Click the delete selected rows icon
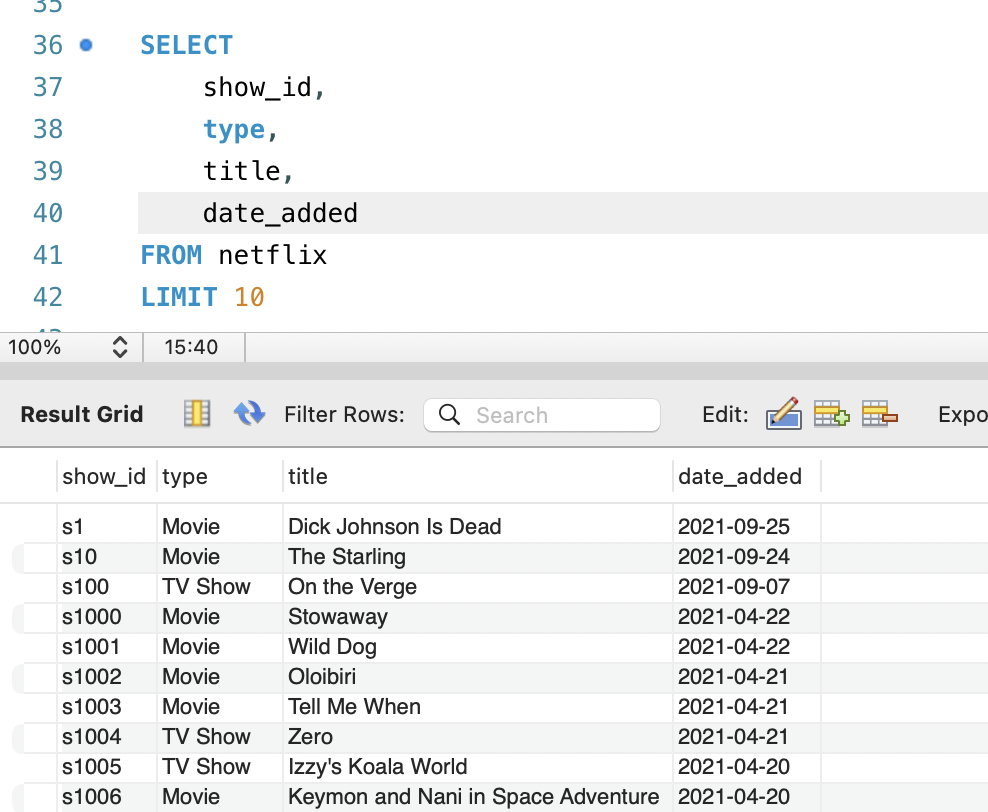 coord(880,415)
